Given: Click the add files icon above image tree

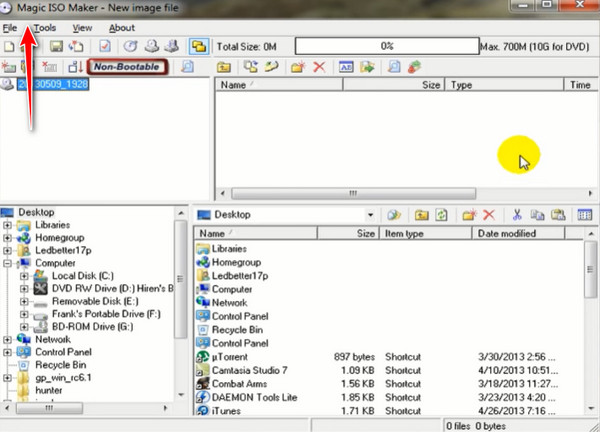Looking at the screenshot, I should coord(8,67).
